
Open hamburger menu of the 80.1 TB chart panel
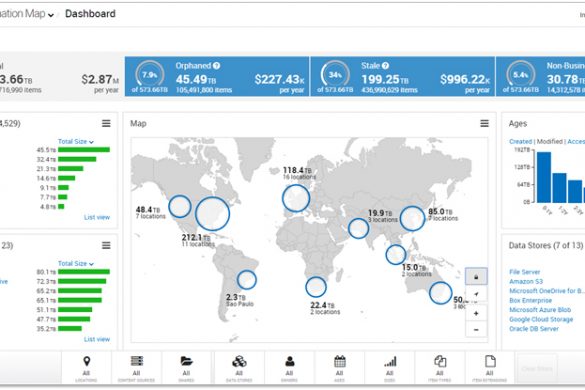[106, 245]
